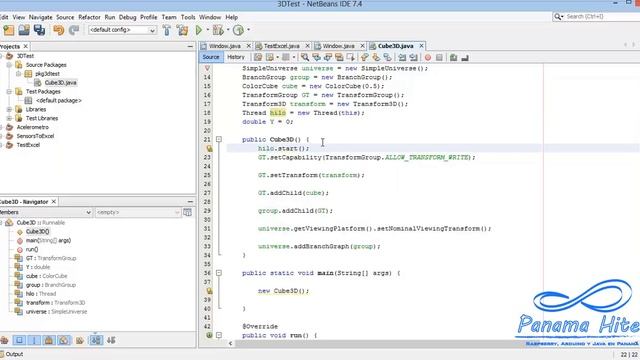Click Clean and Build Project icon
This screenshot has width=640, height=360.
click(x=182, y=30)
